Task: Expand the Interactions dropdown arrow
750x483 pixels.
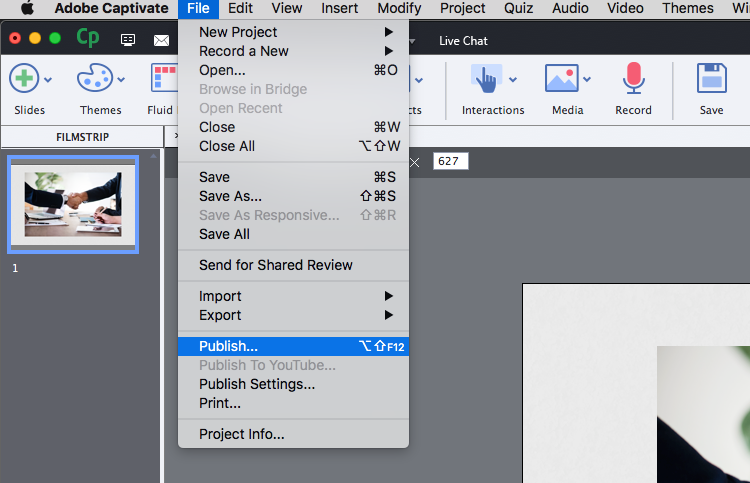Action: 513,80
